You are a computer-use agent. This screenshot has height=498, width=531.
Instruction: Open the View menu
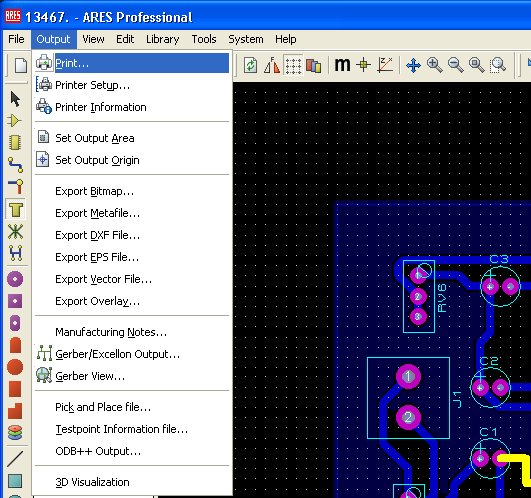coord(93,39)
